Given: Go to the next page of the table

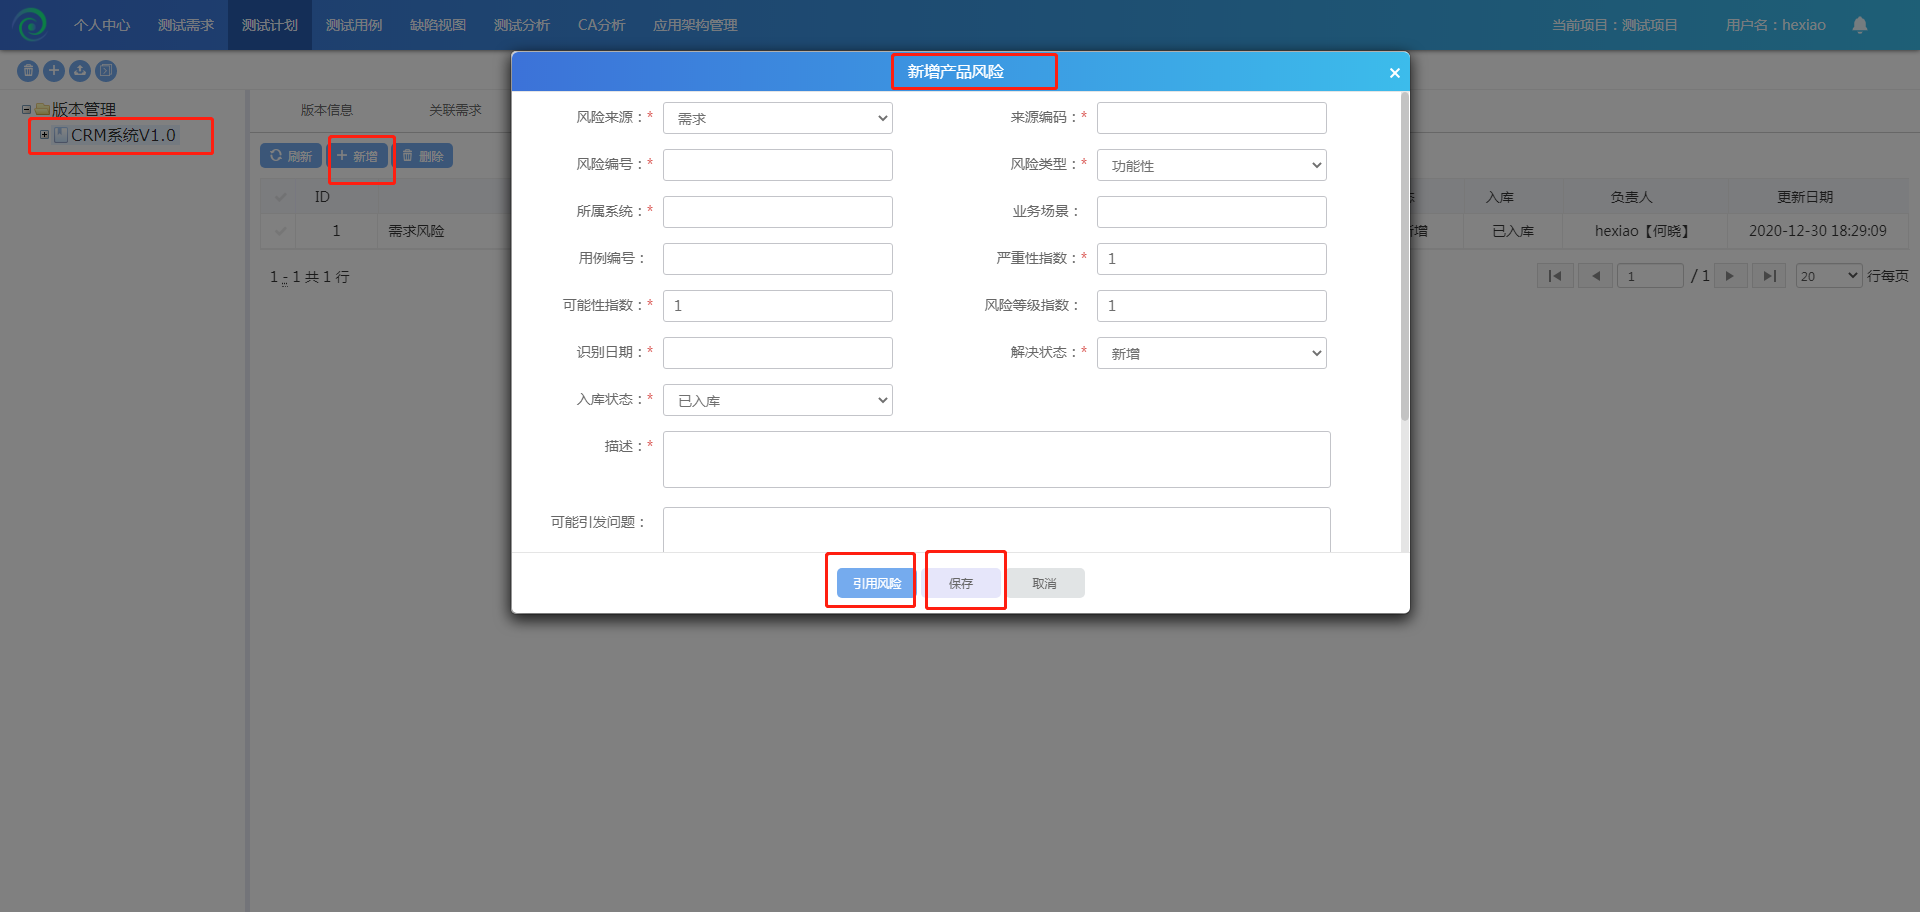Looking at the screenshot, I should coord(1729,276).
